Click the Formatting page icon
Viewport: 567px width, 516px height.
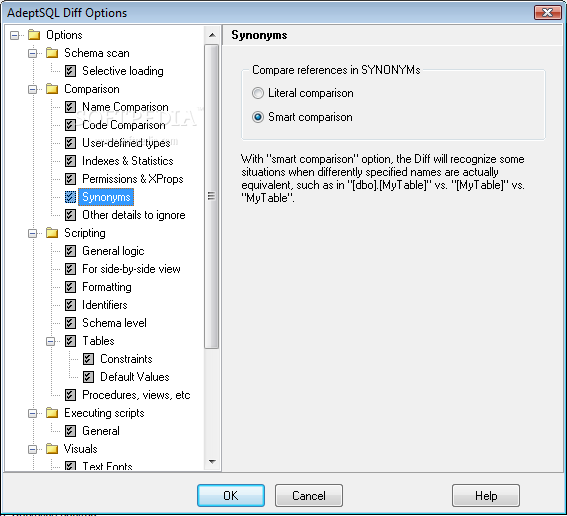click(70, 287)
